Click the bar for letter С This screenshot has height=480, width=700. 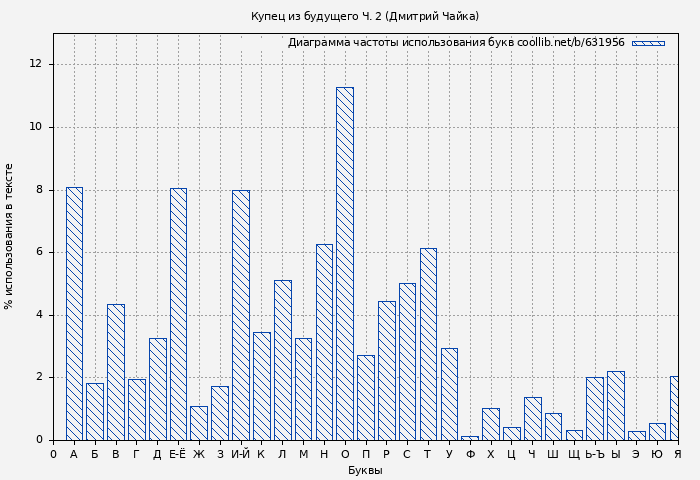407,361
